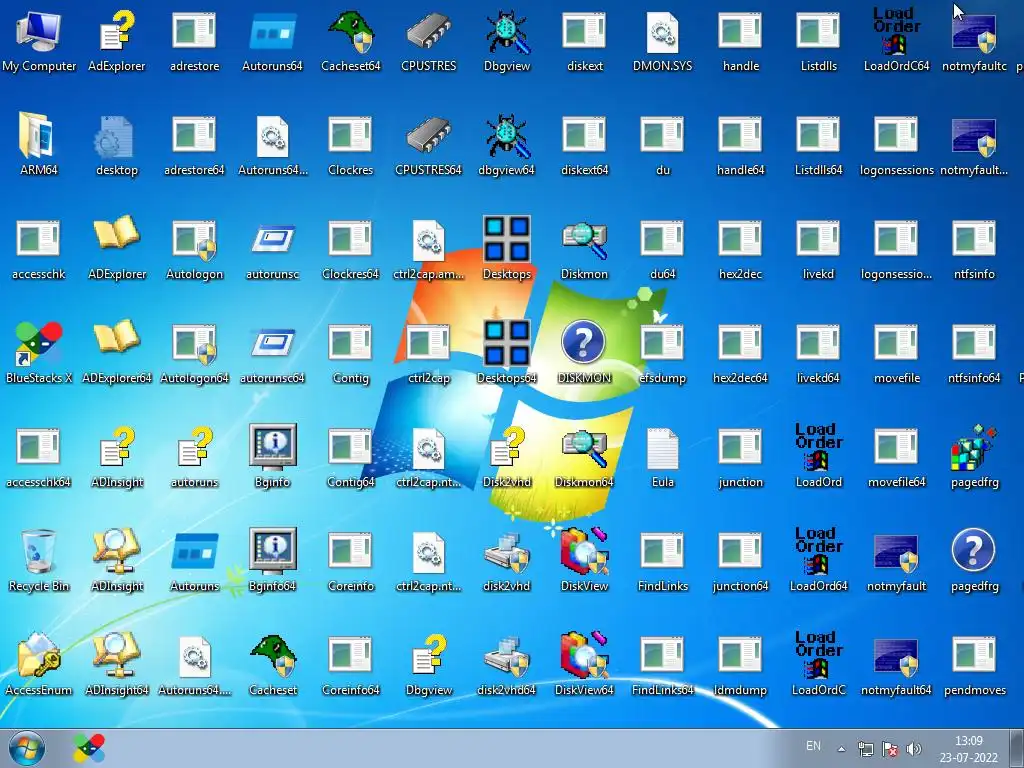
Task: Open the ARM64 folder
Action: pyautogui.click(x=39, y=144)
